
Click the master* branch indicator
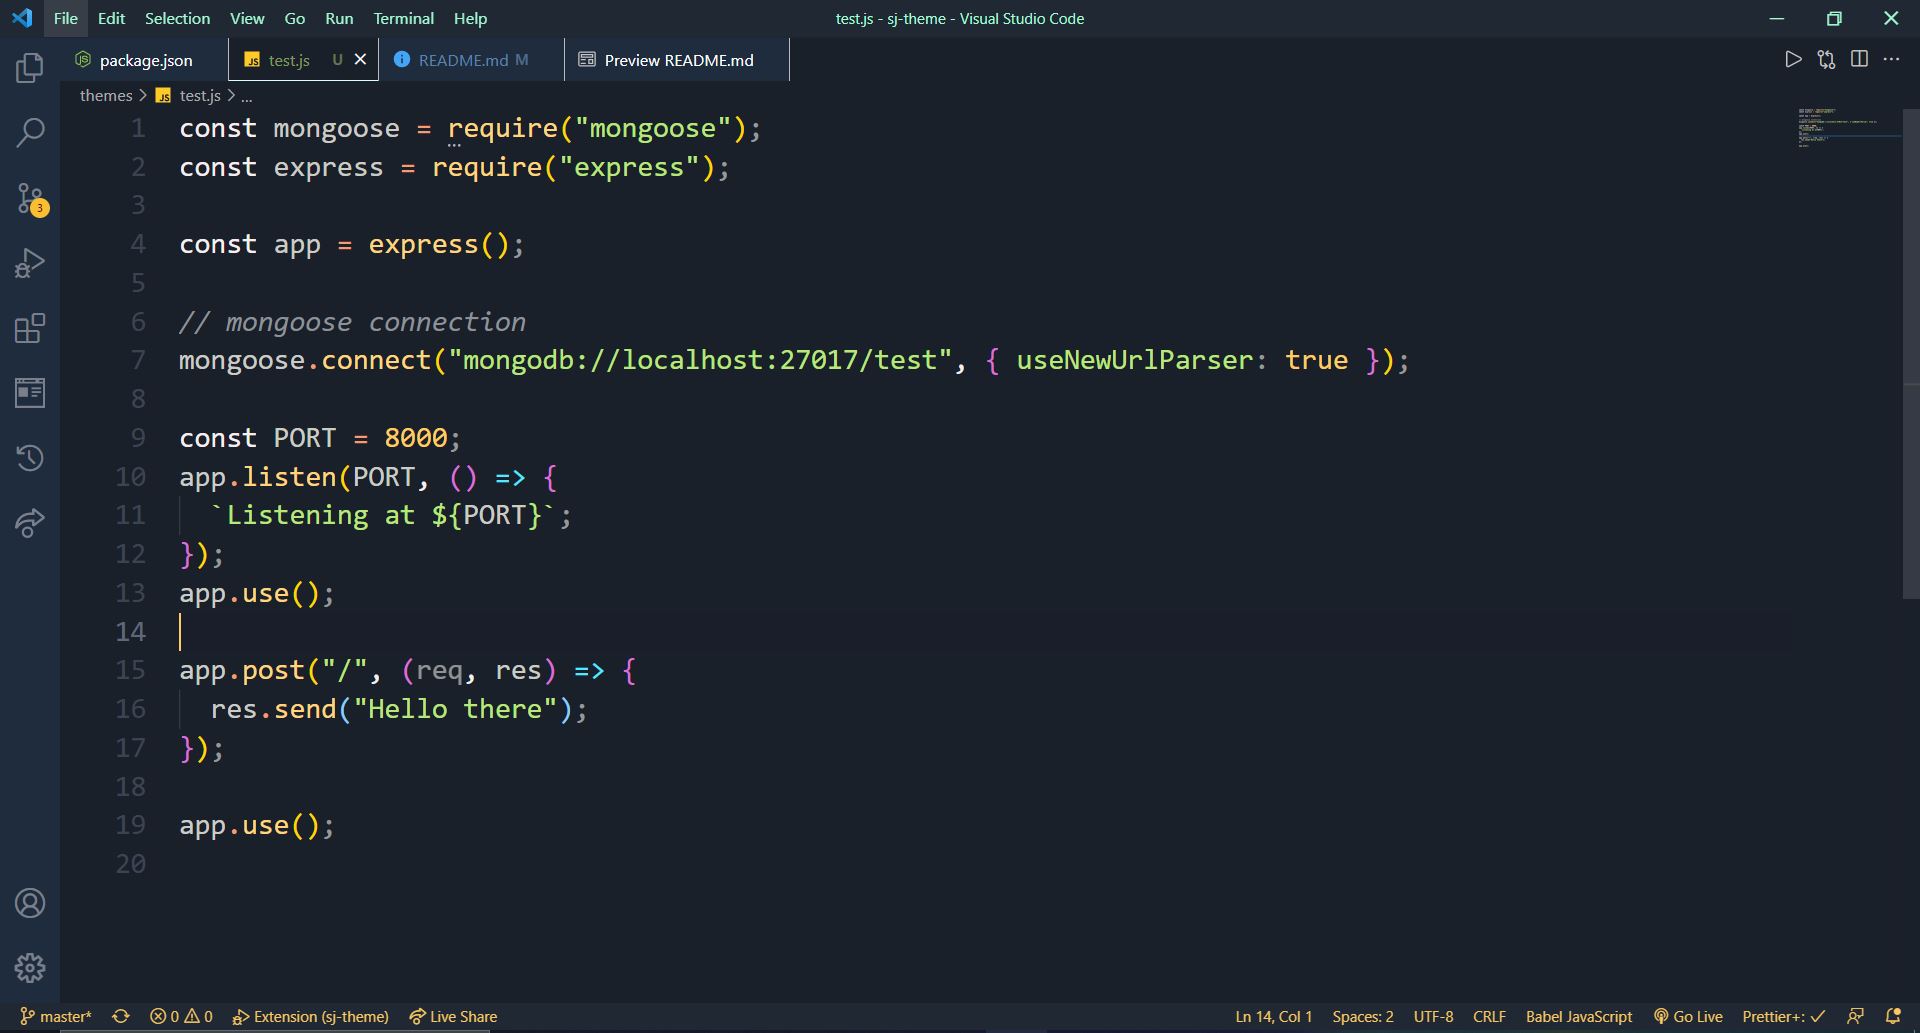coord(56,1016)
